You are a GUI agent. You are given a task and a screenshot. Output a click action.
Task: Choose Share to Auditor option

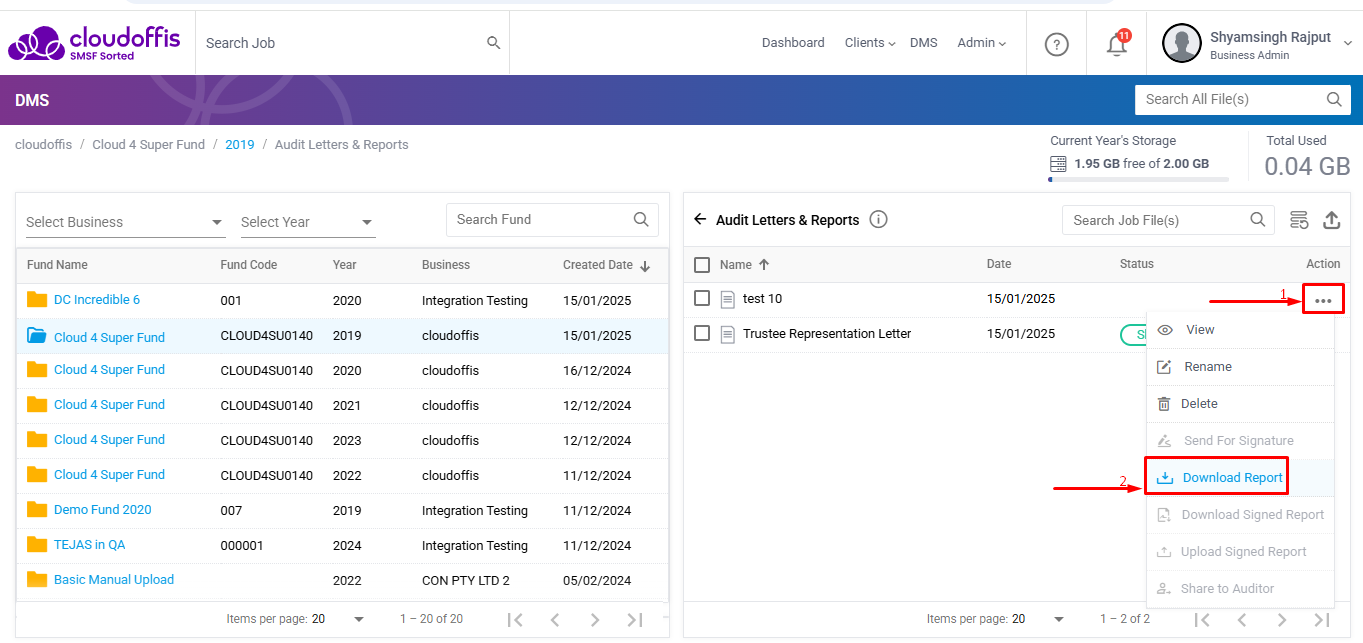point(1240,589)
